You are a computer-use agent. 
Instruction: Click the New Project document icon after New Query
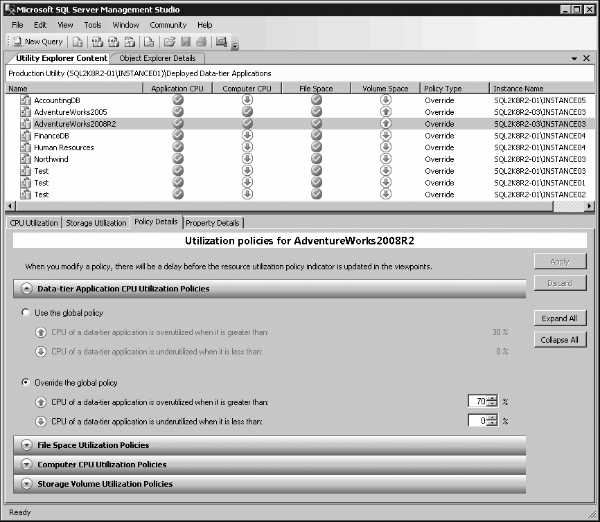[x=77, y=42]
